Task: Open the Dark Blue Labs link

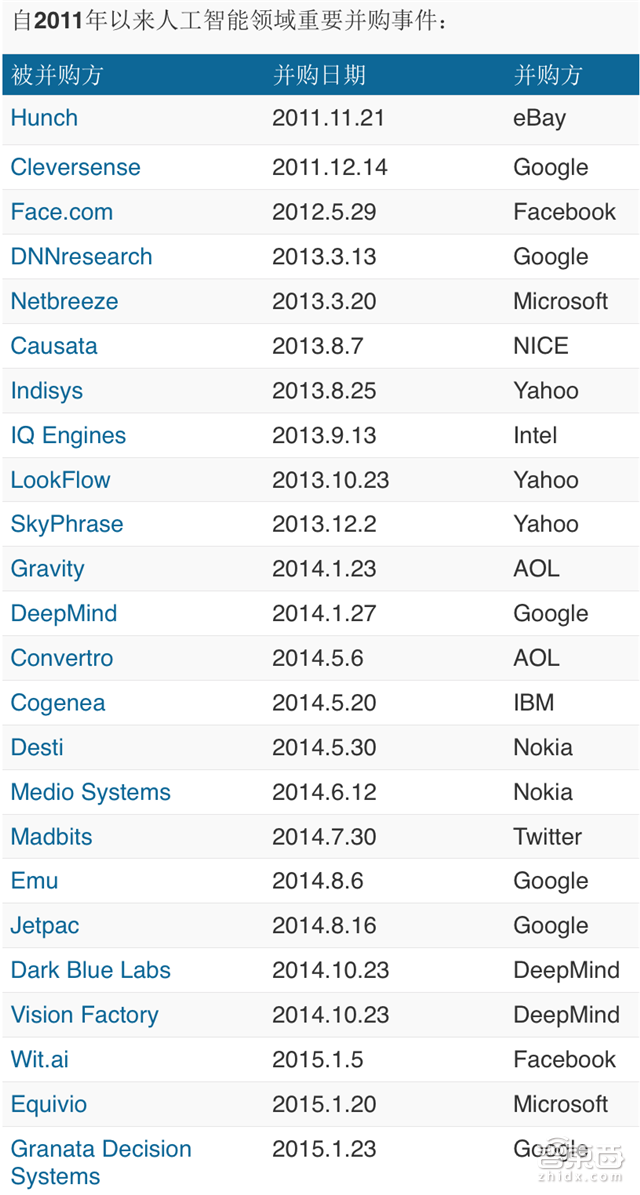Action: pos(90,971)
